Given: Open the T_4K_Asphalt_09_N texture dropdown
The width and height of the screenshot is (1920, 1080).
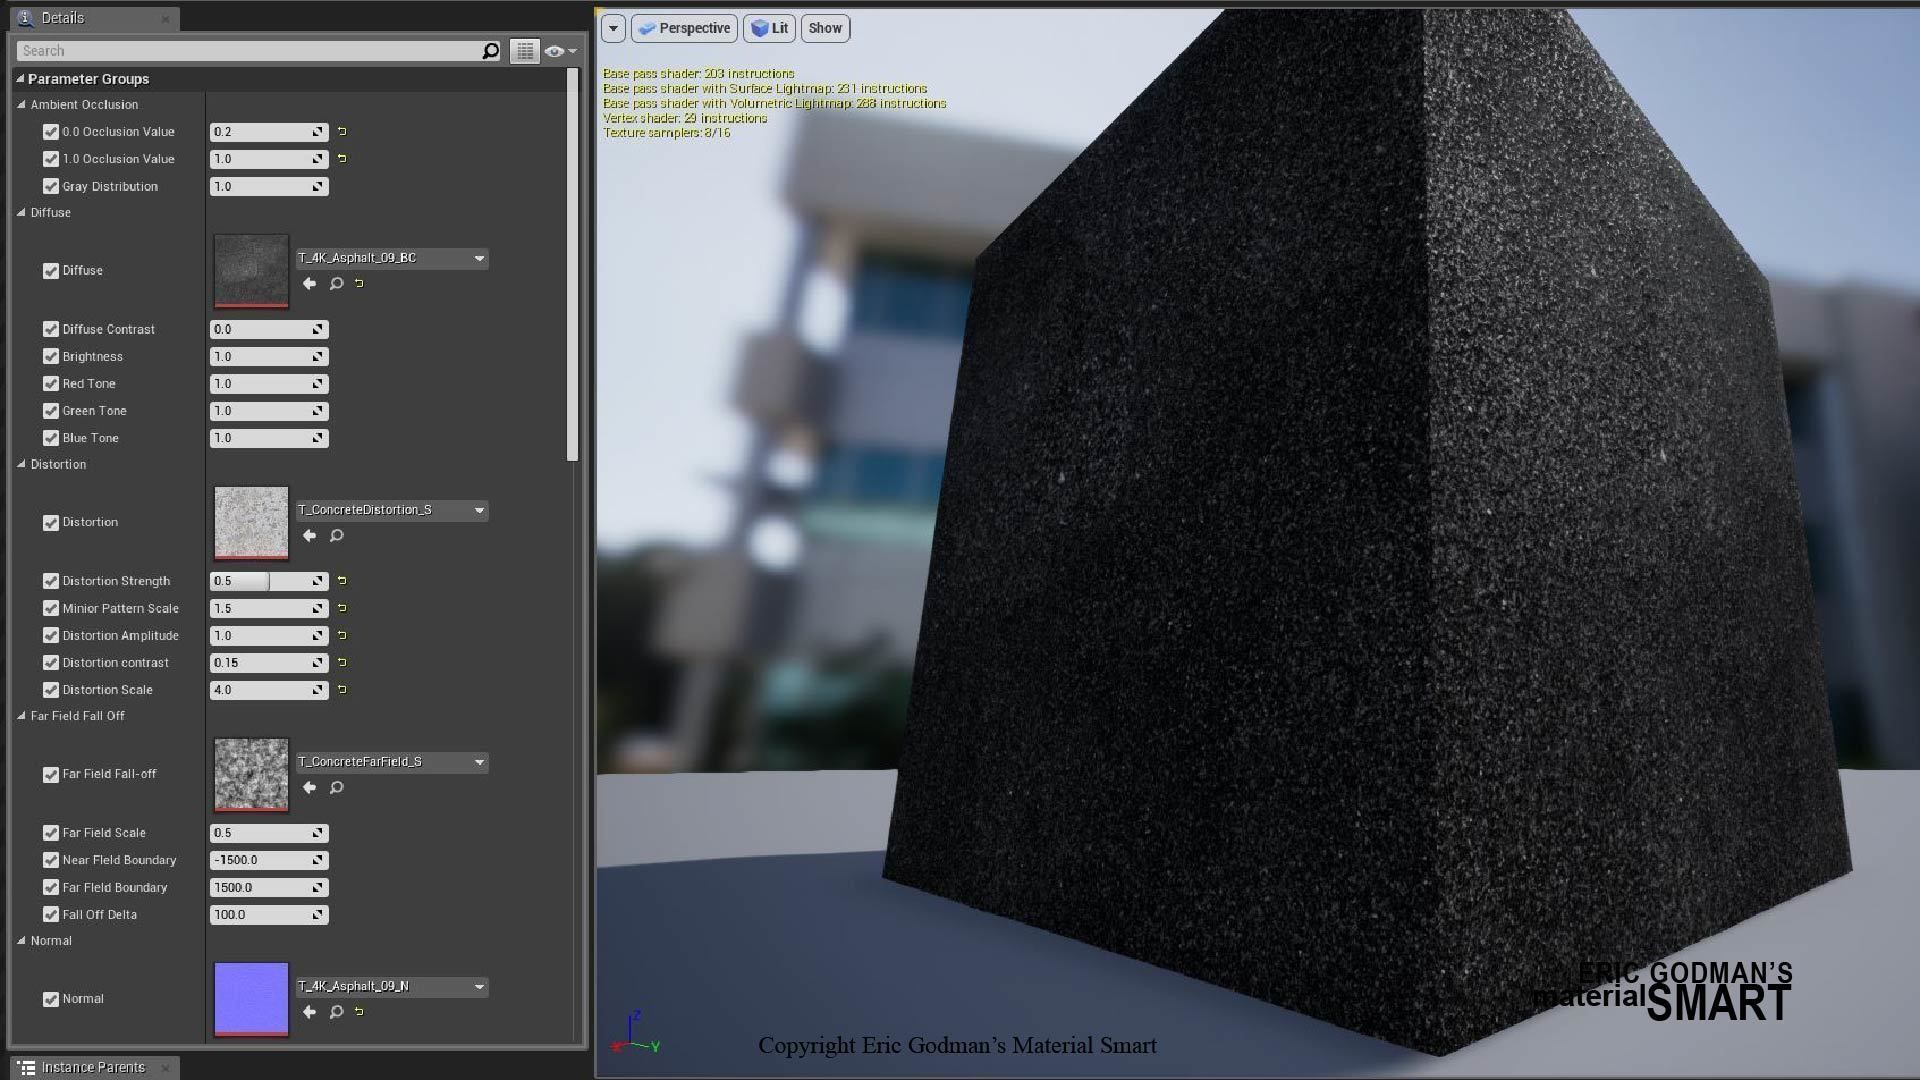Looking at the screenshot, I should coord(391,986).
